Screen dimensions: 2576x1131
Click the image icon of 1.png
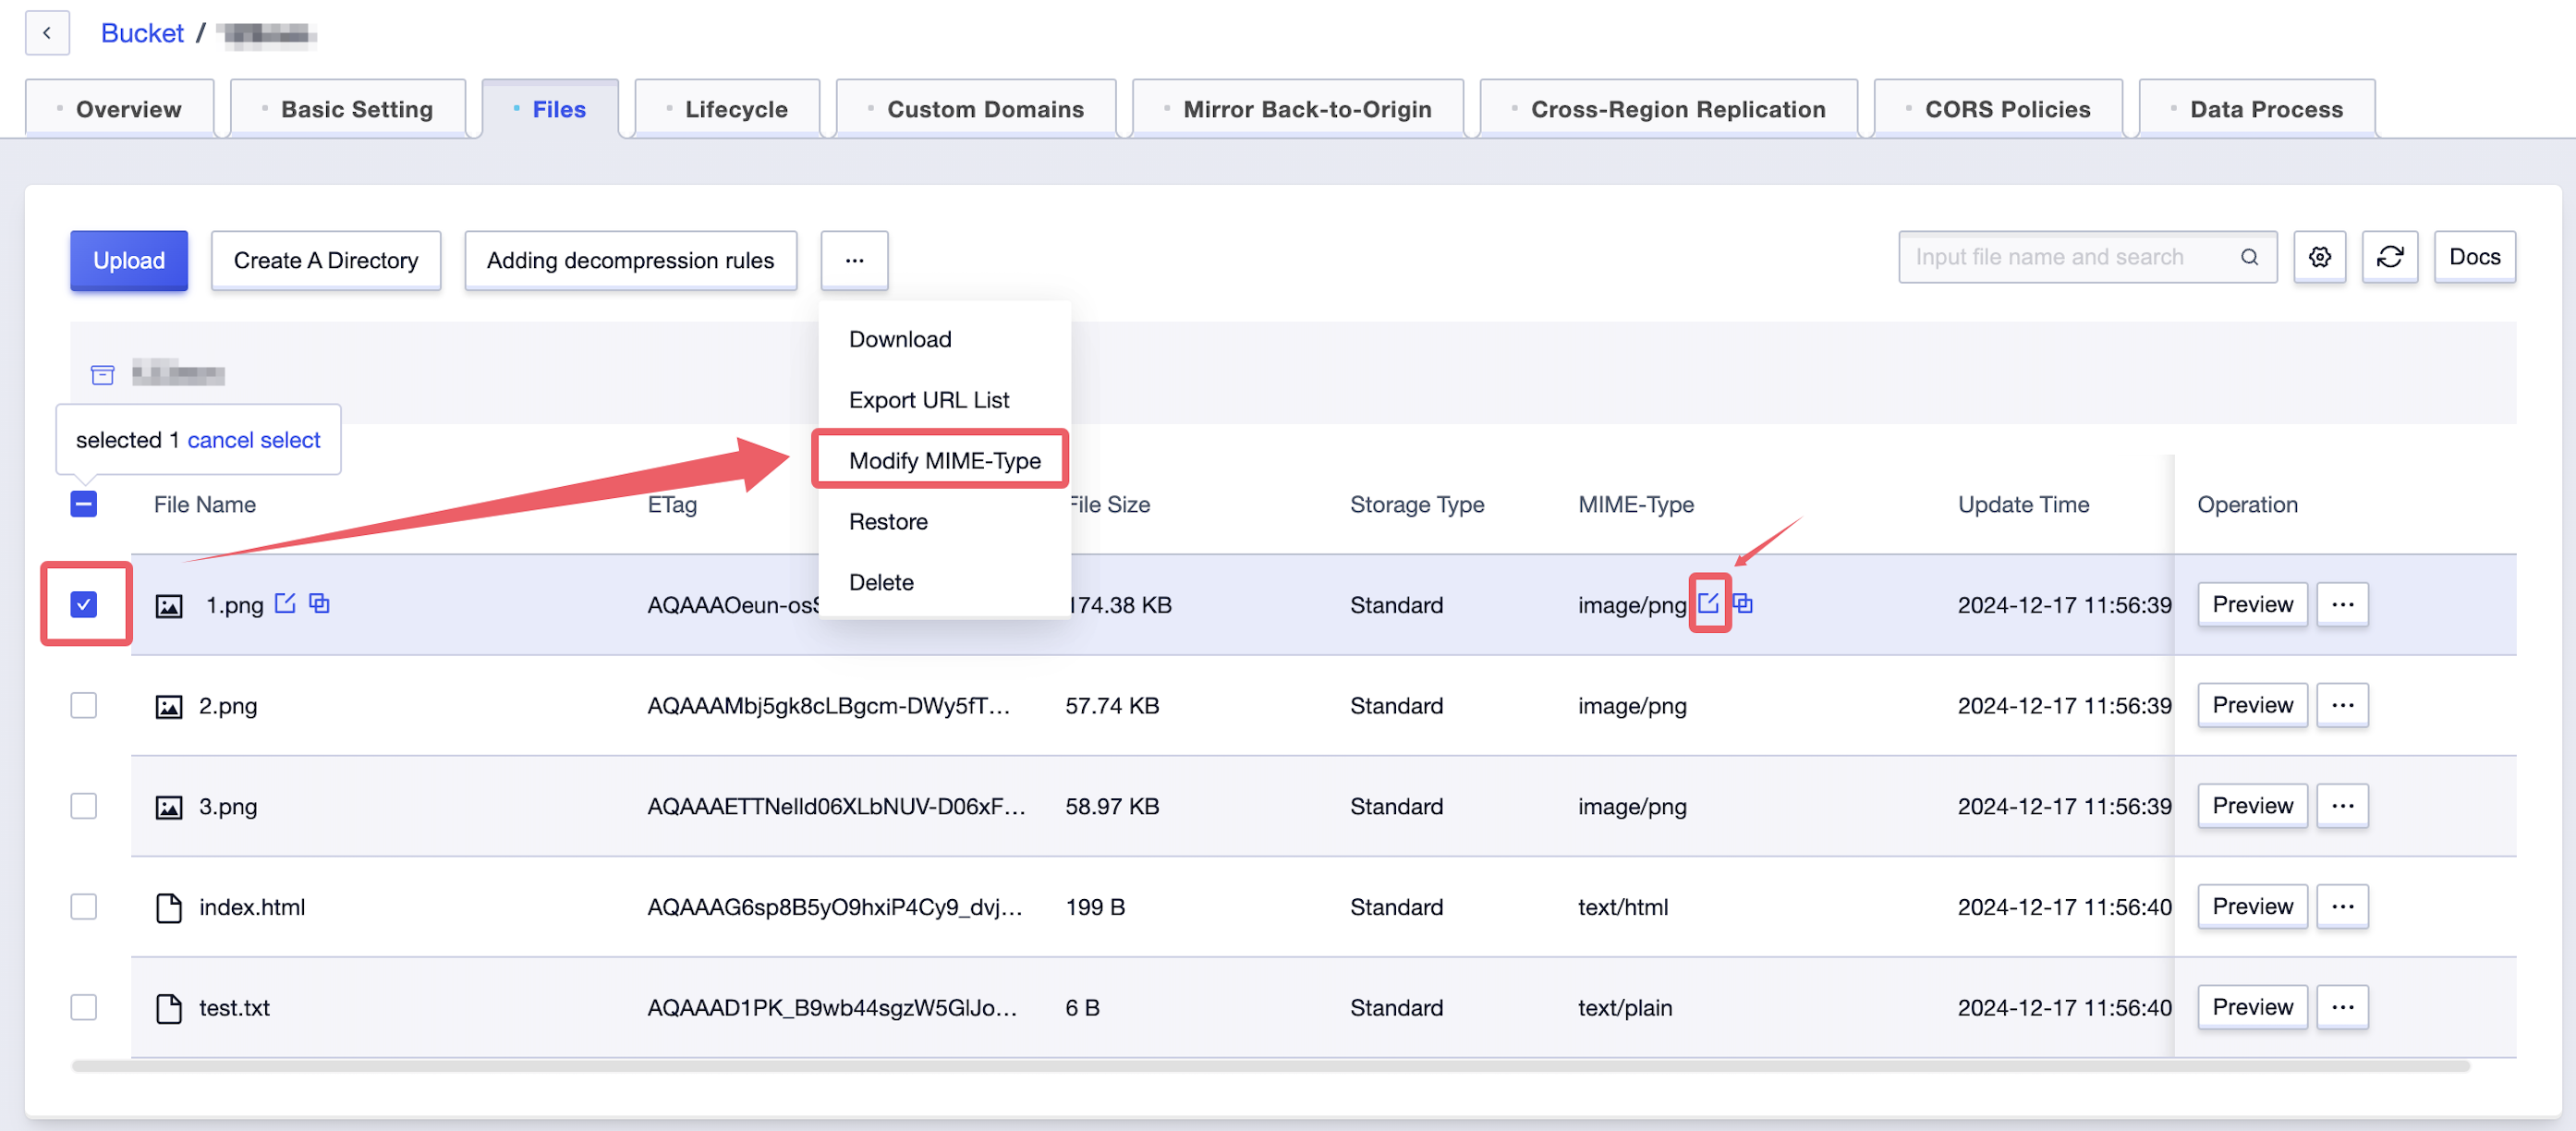tap(169, 606)
